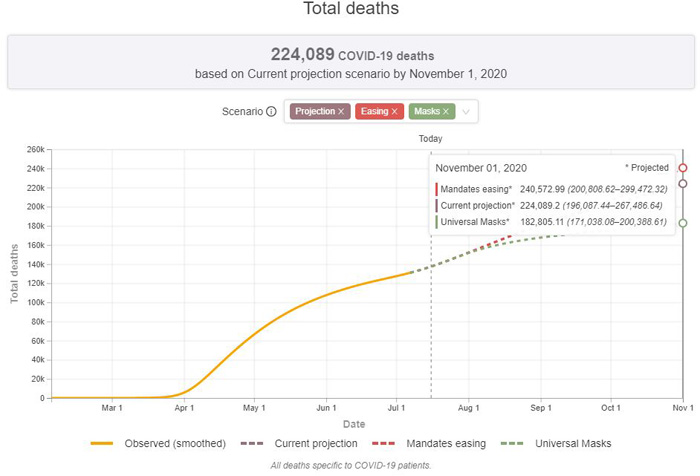700x476 pixels.
Task: Click the purple endpoint circle marker
Action: pos(683,184)
